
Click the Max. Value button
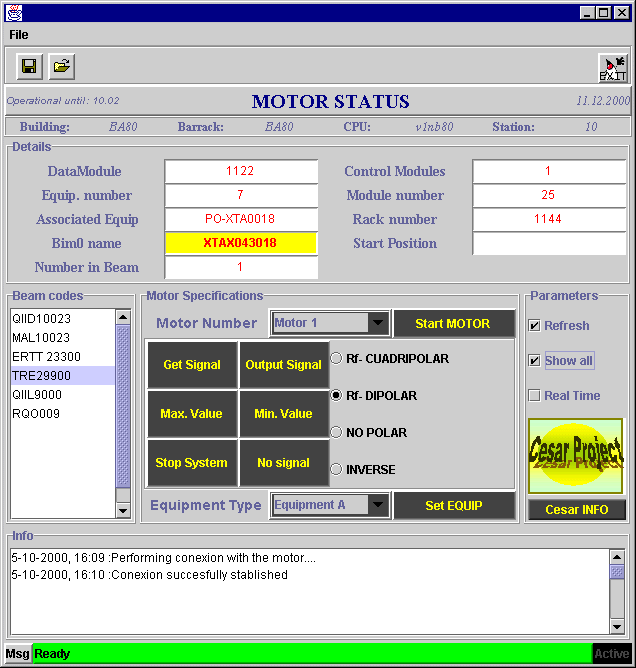[x=192, y=414]
